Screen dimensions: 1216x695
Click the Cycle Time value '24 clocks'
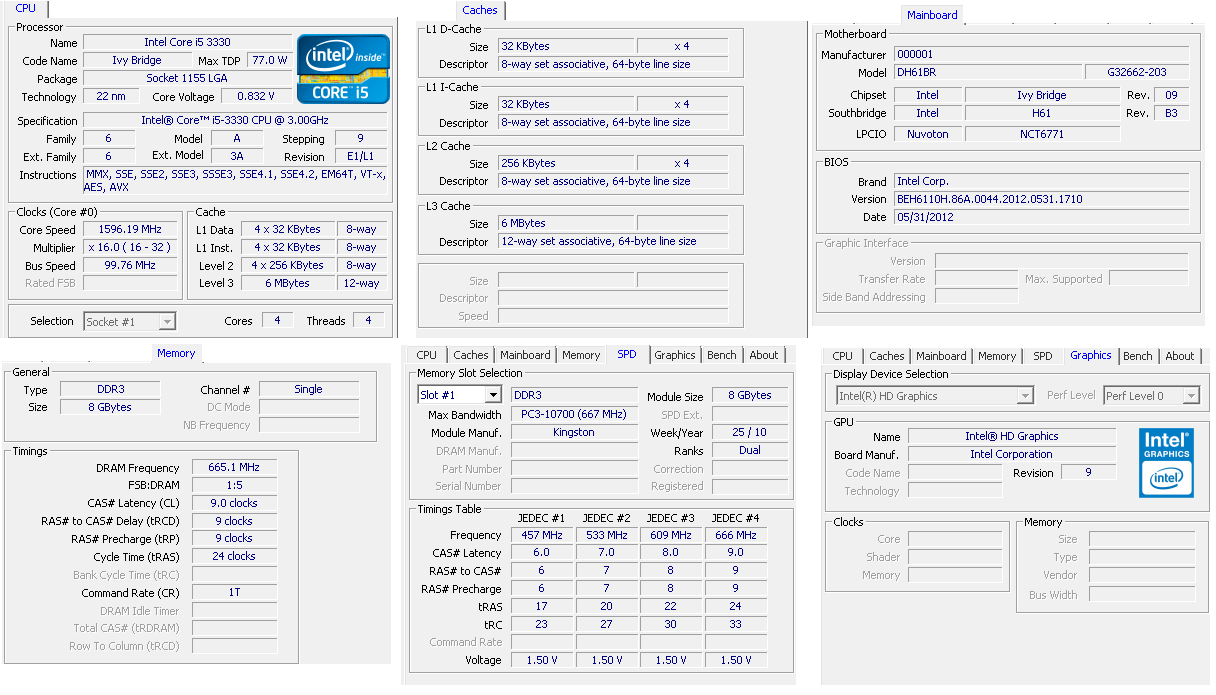[x=234, y=556]
